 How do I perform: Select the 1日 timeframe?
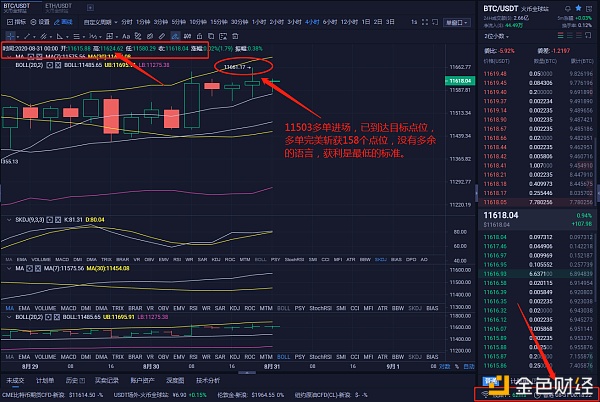(x=366, y=22)
